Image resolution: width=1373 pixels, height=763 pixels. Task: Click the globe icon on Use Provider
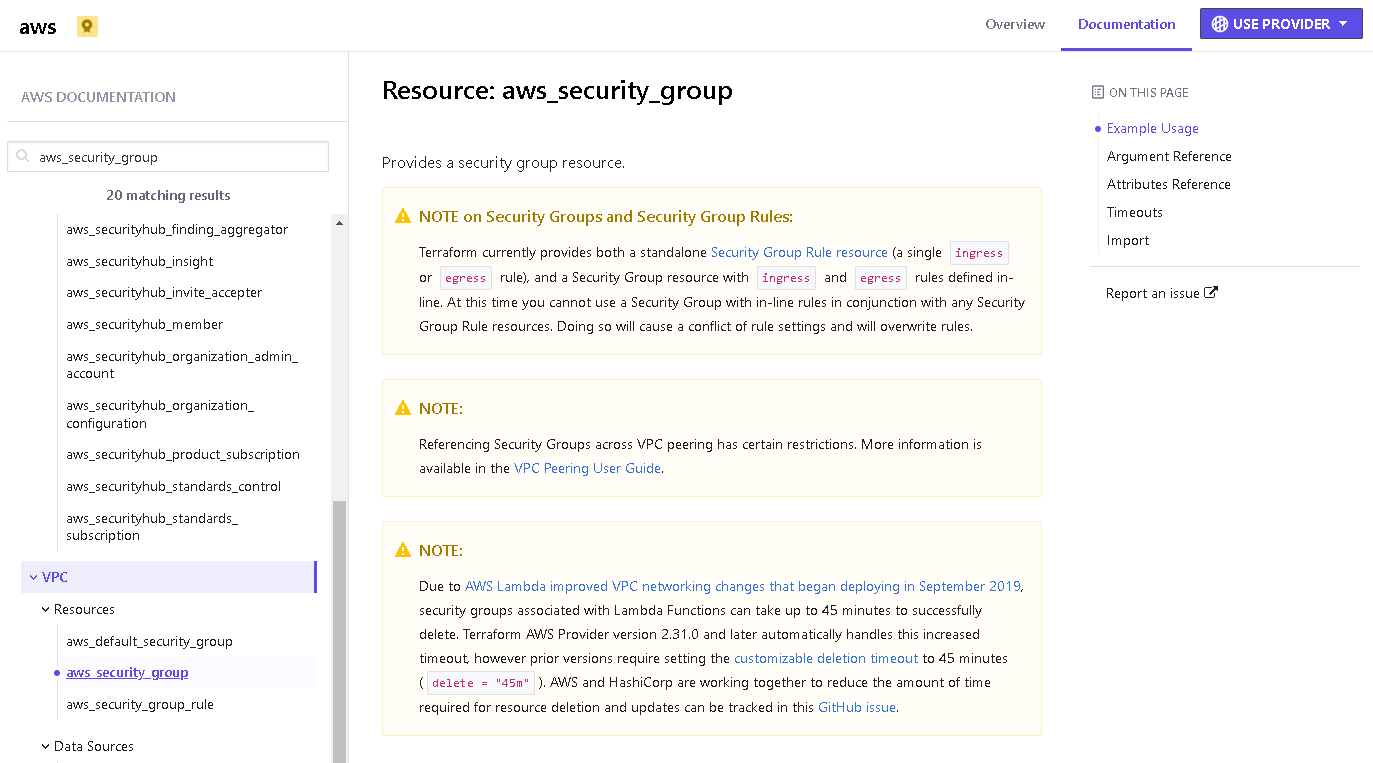pyautogui.click(x=1219, y=24)
